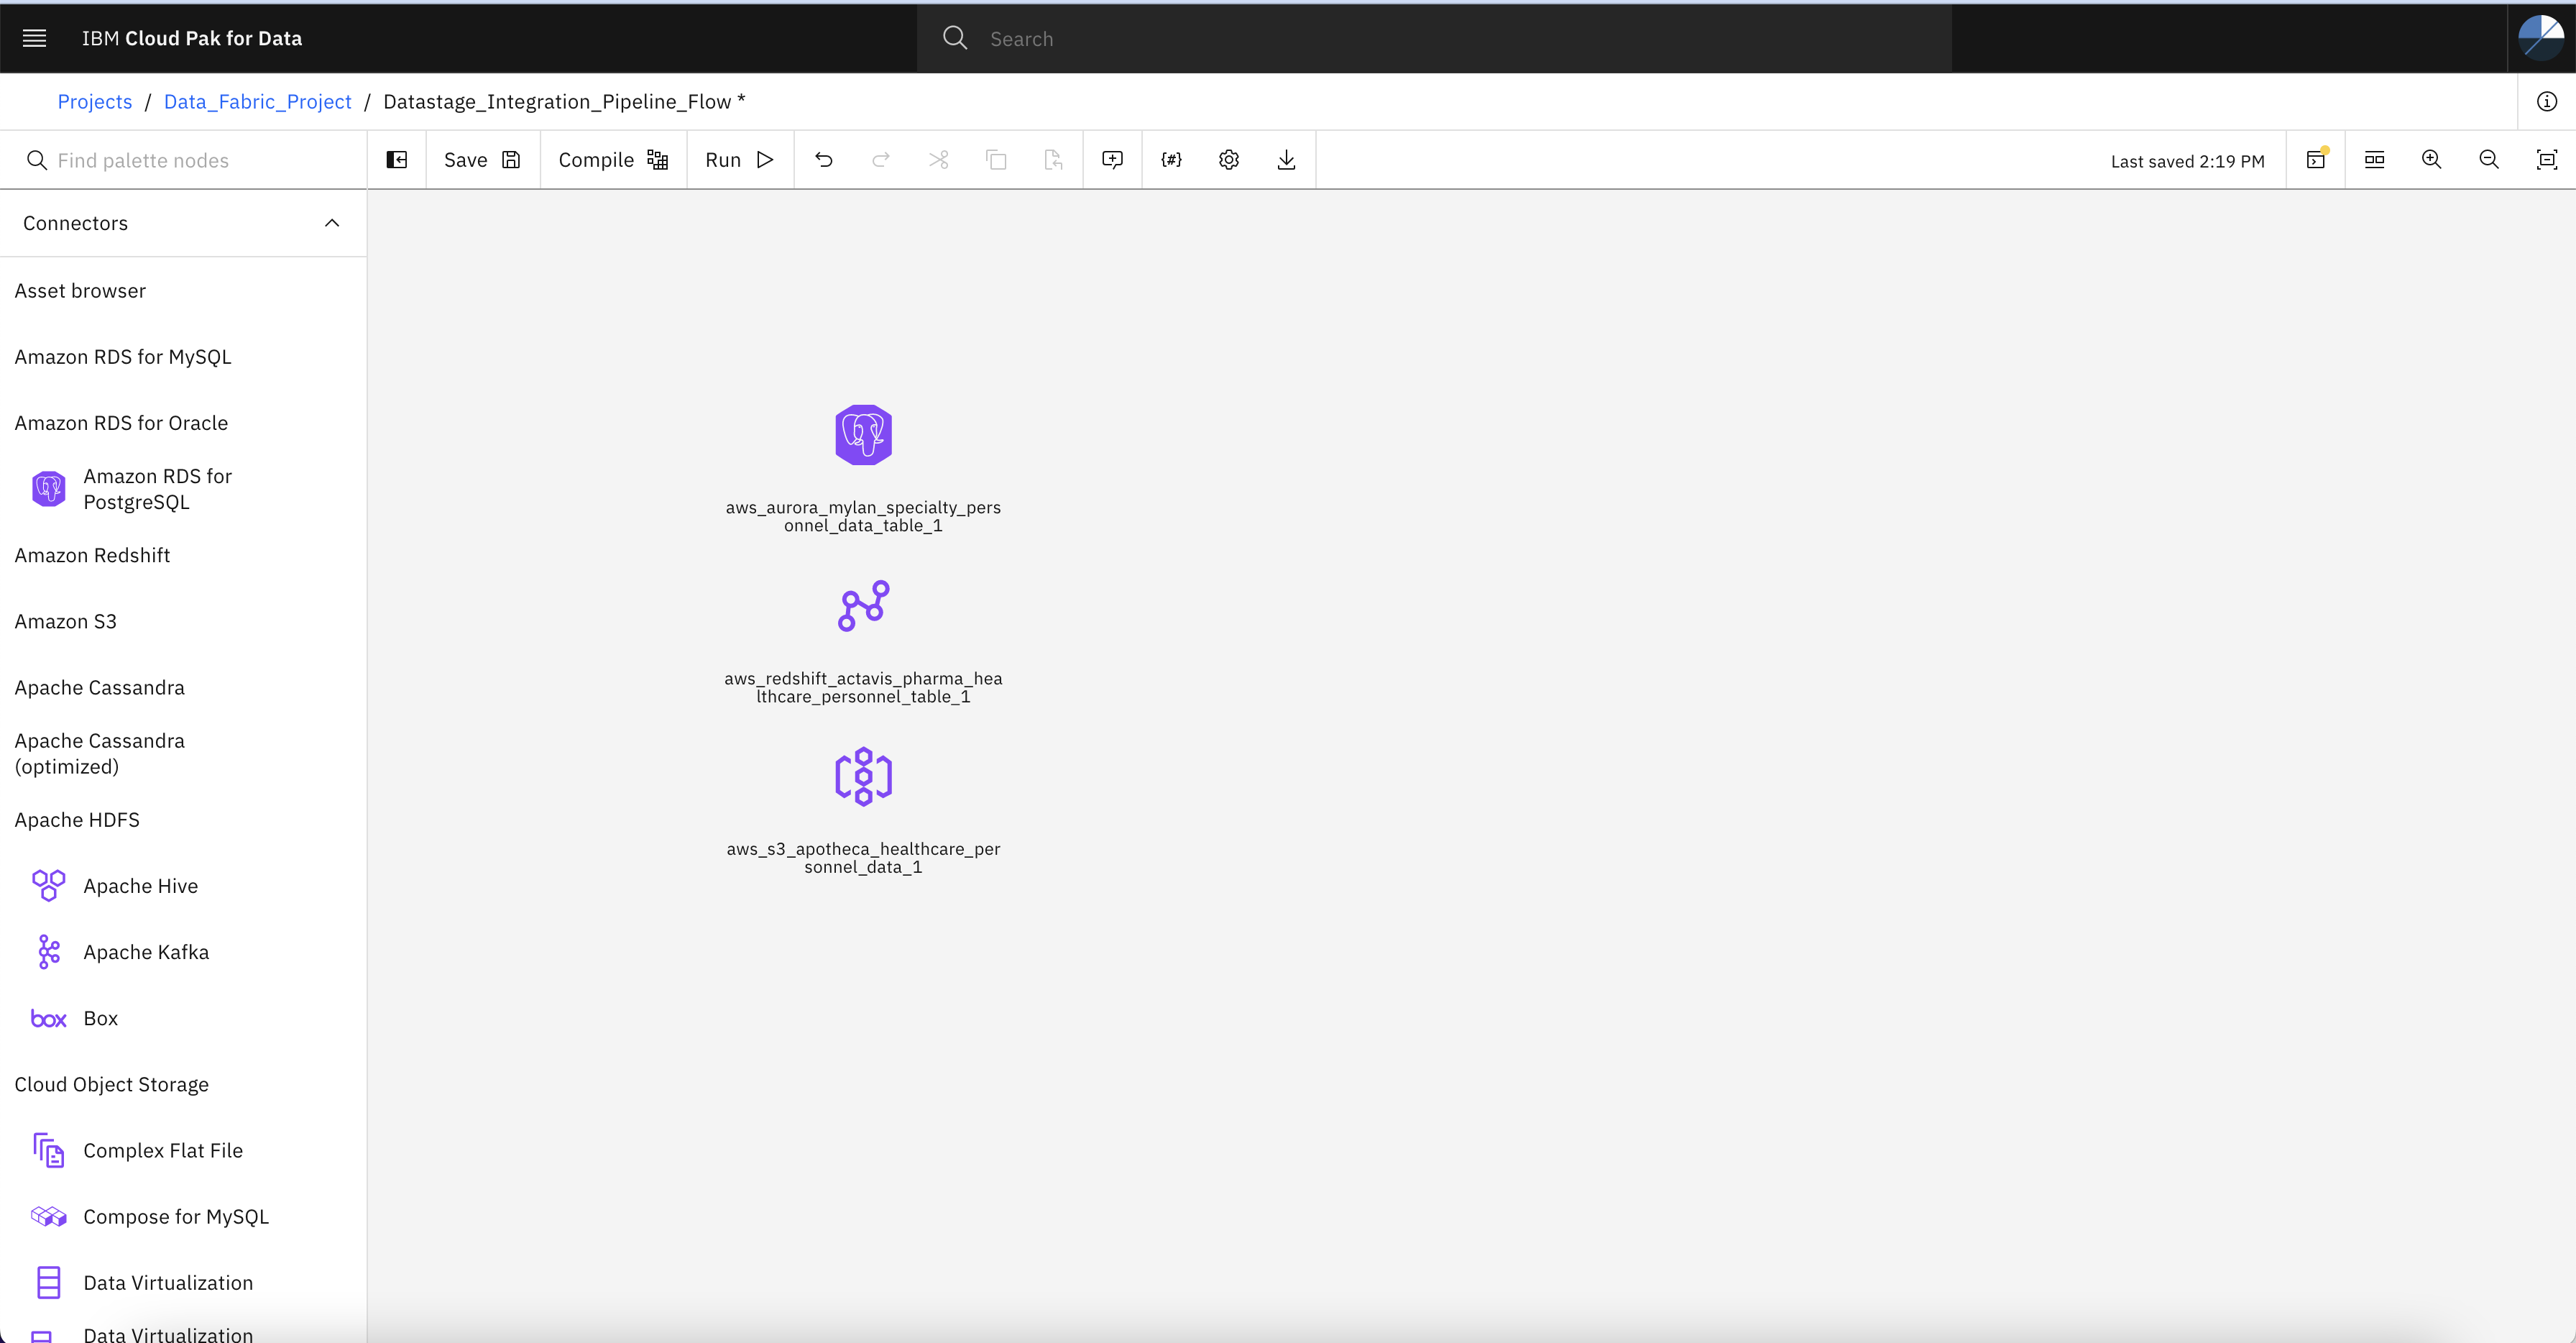Viewport: 2576px width, 1343px height.
Task: Select the aws_aurora_mylan PostgreSQL node
Action: tap(863, 435)
